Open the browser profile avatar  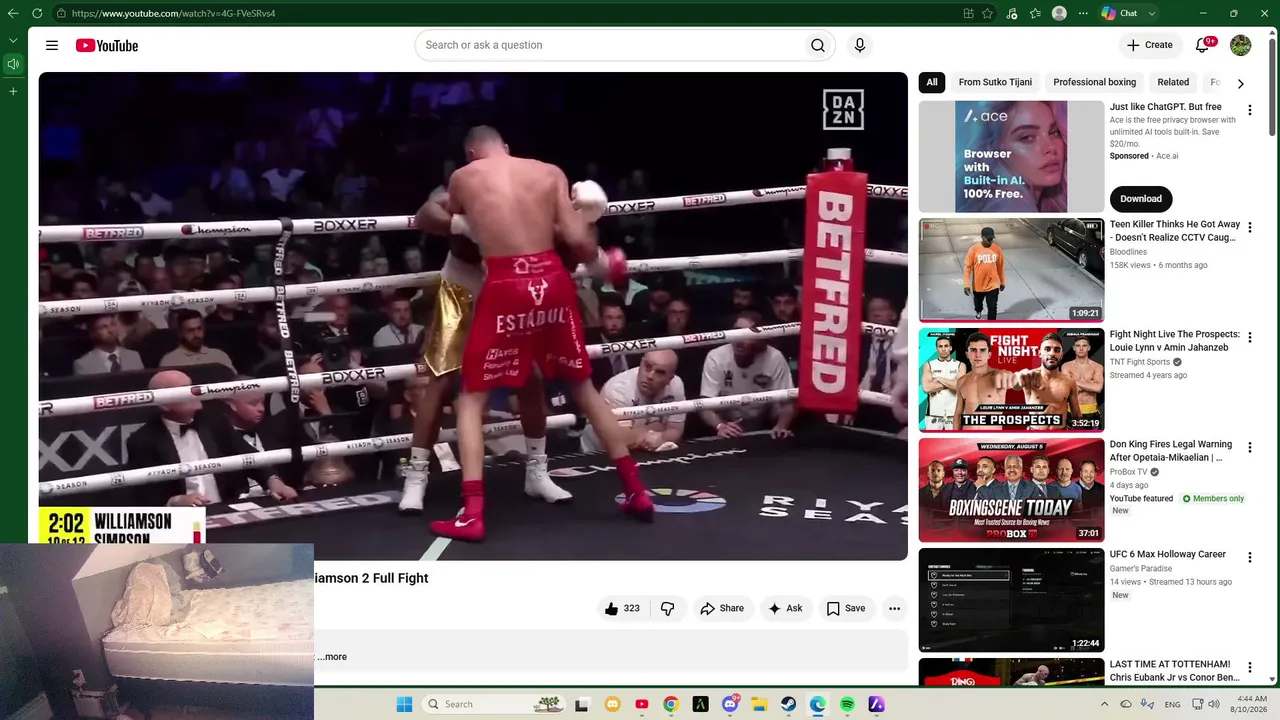click(x=1059, y=13)
